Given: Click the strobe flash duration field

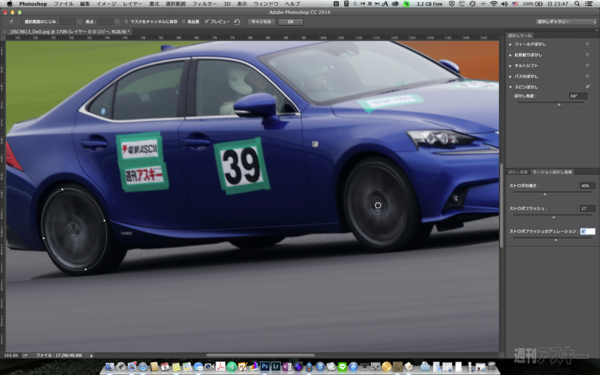Looking at the screenshot, I should coord(587,232).
